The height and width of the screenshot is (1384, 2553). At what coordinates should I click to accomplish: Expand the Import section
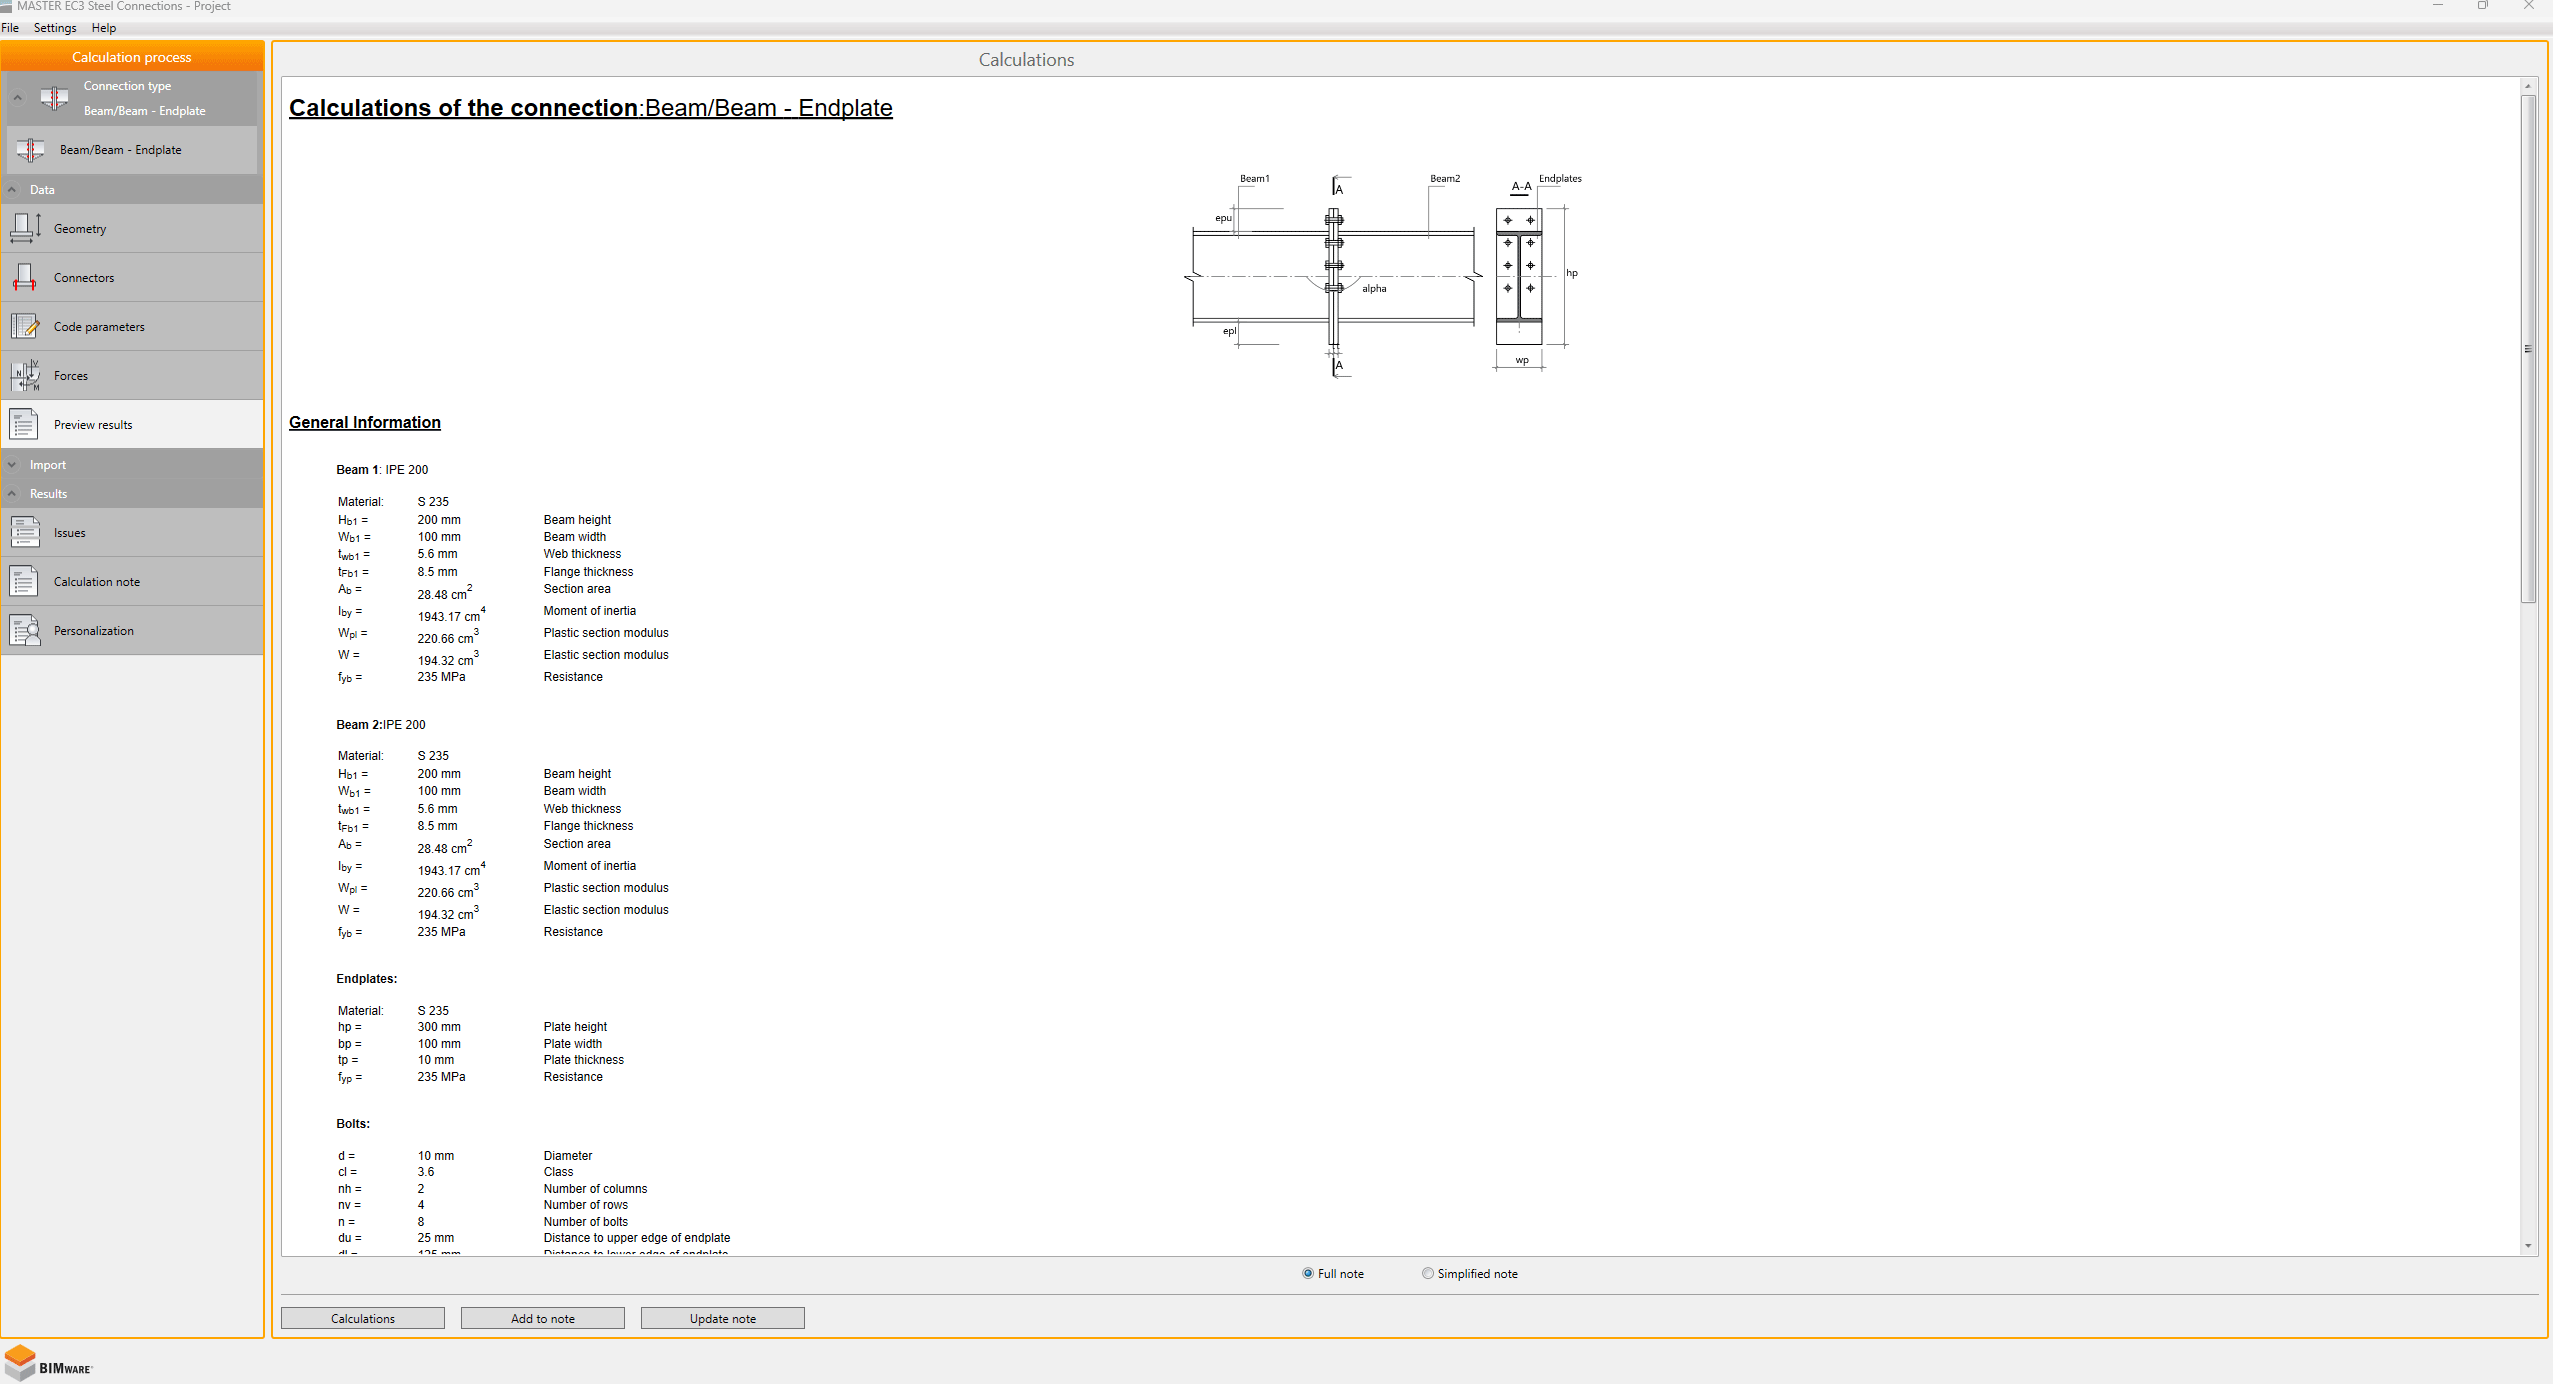pyautogui.click(x=12, y=465)
